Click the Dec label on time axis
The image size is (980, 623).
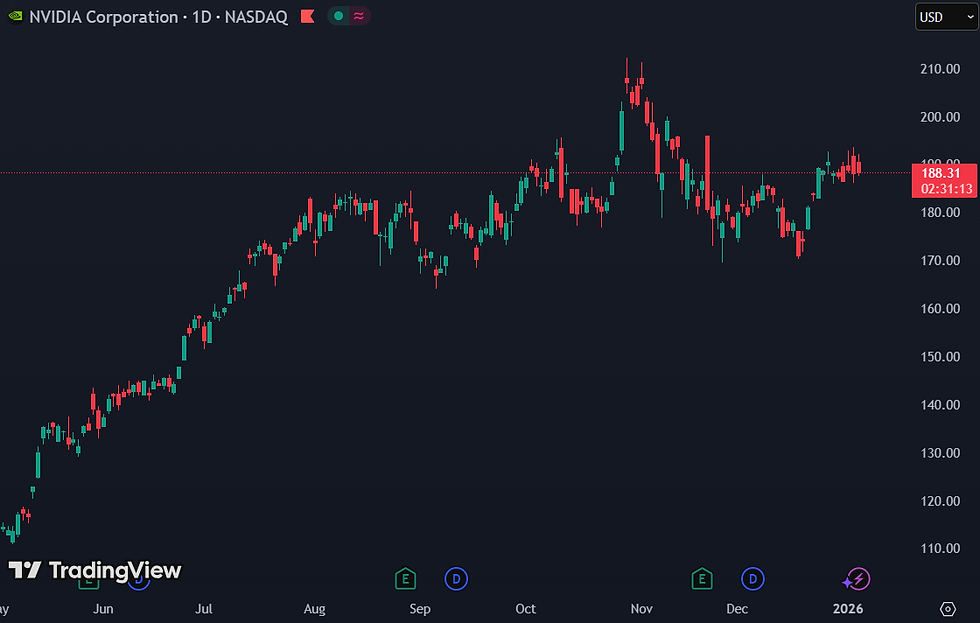point(737,609)
